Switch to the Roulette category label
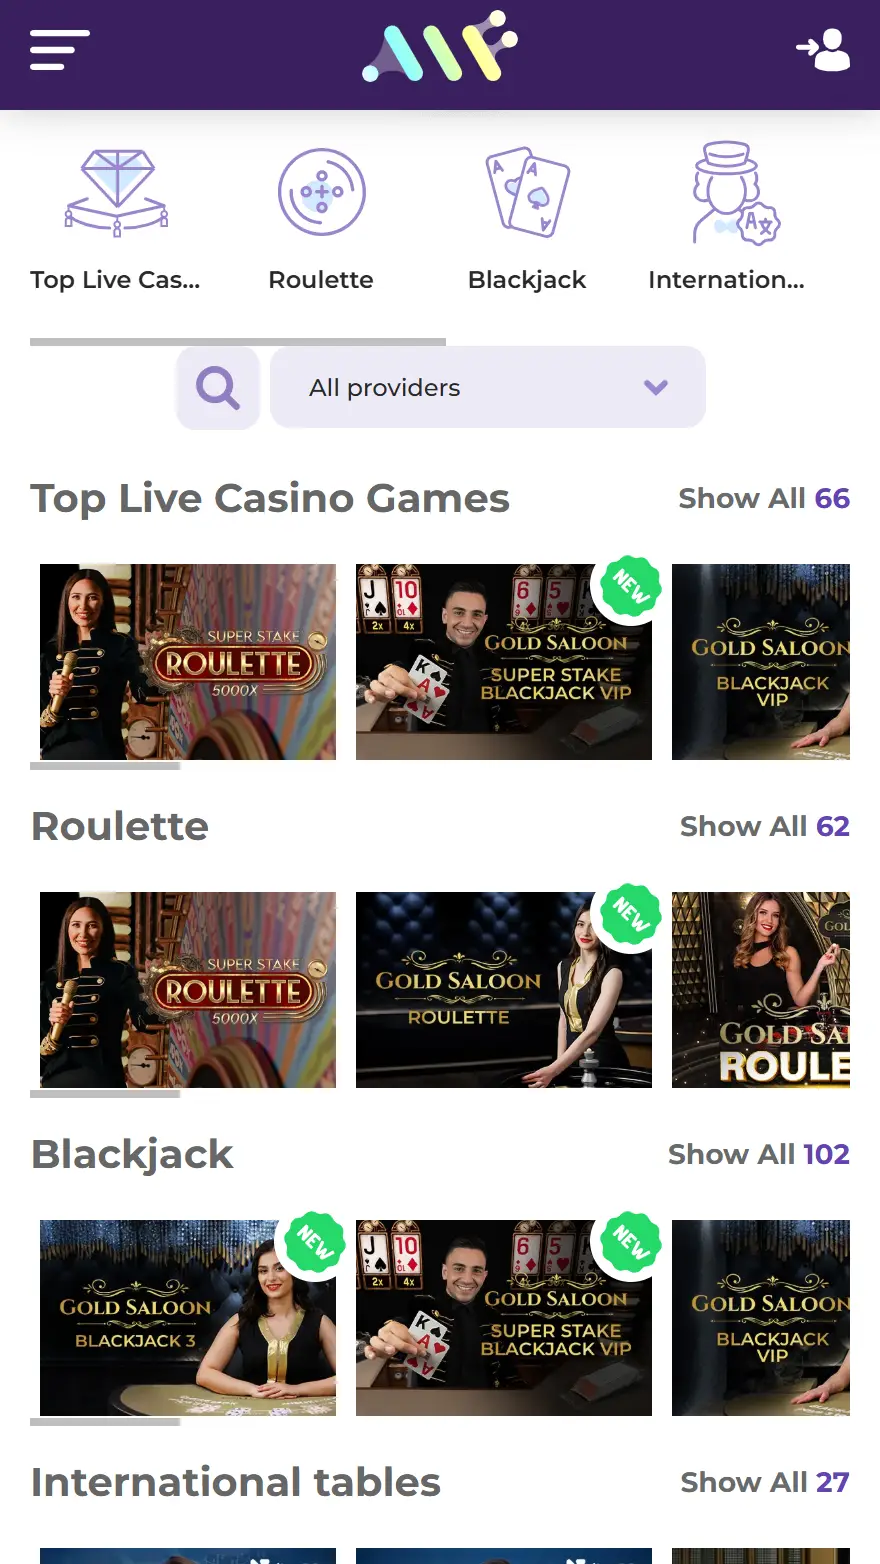 click(x=321, y=280)
